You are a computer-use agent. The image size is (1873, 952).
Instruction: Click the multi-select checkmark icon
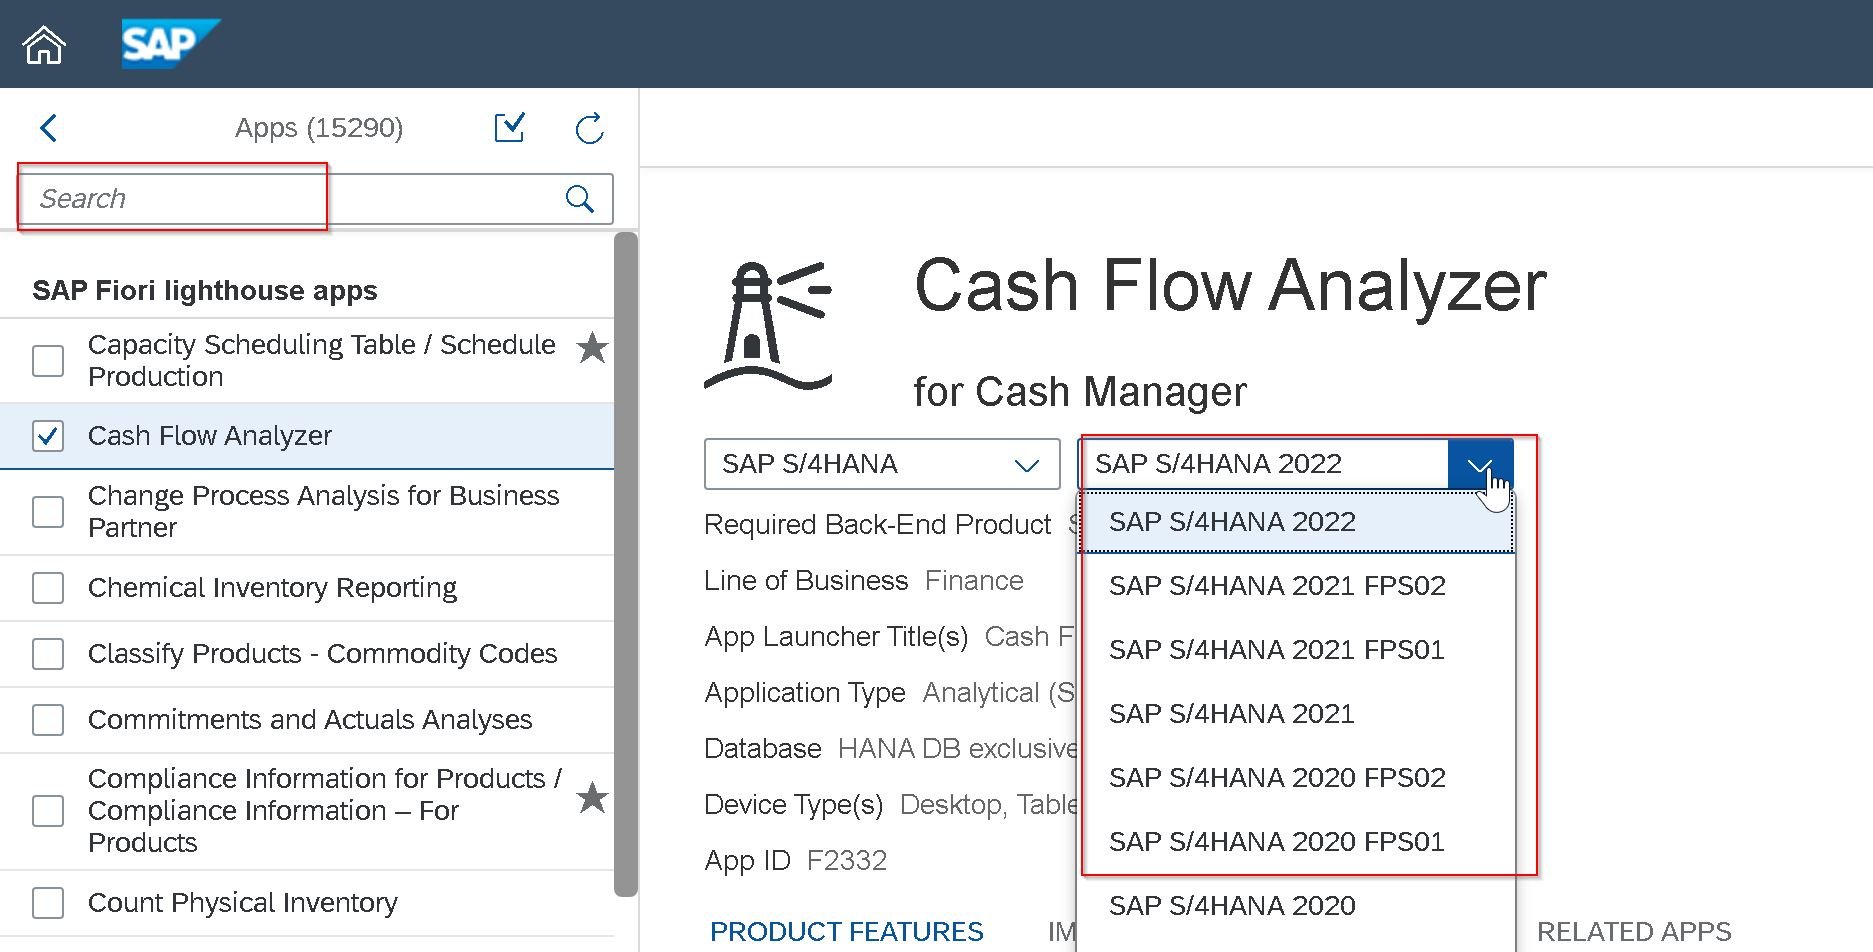coord(509,128)
